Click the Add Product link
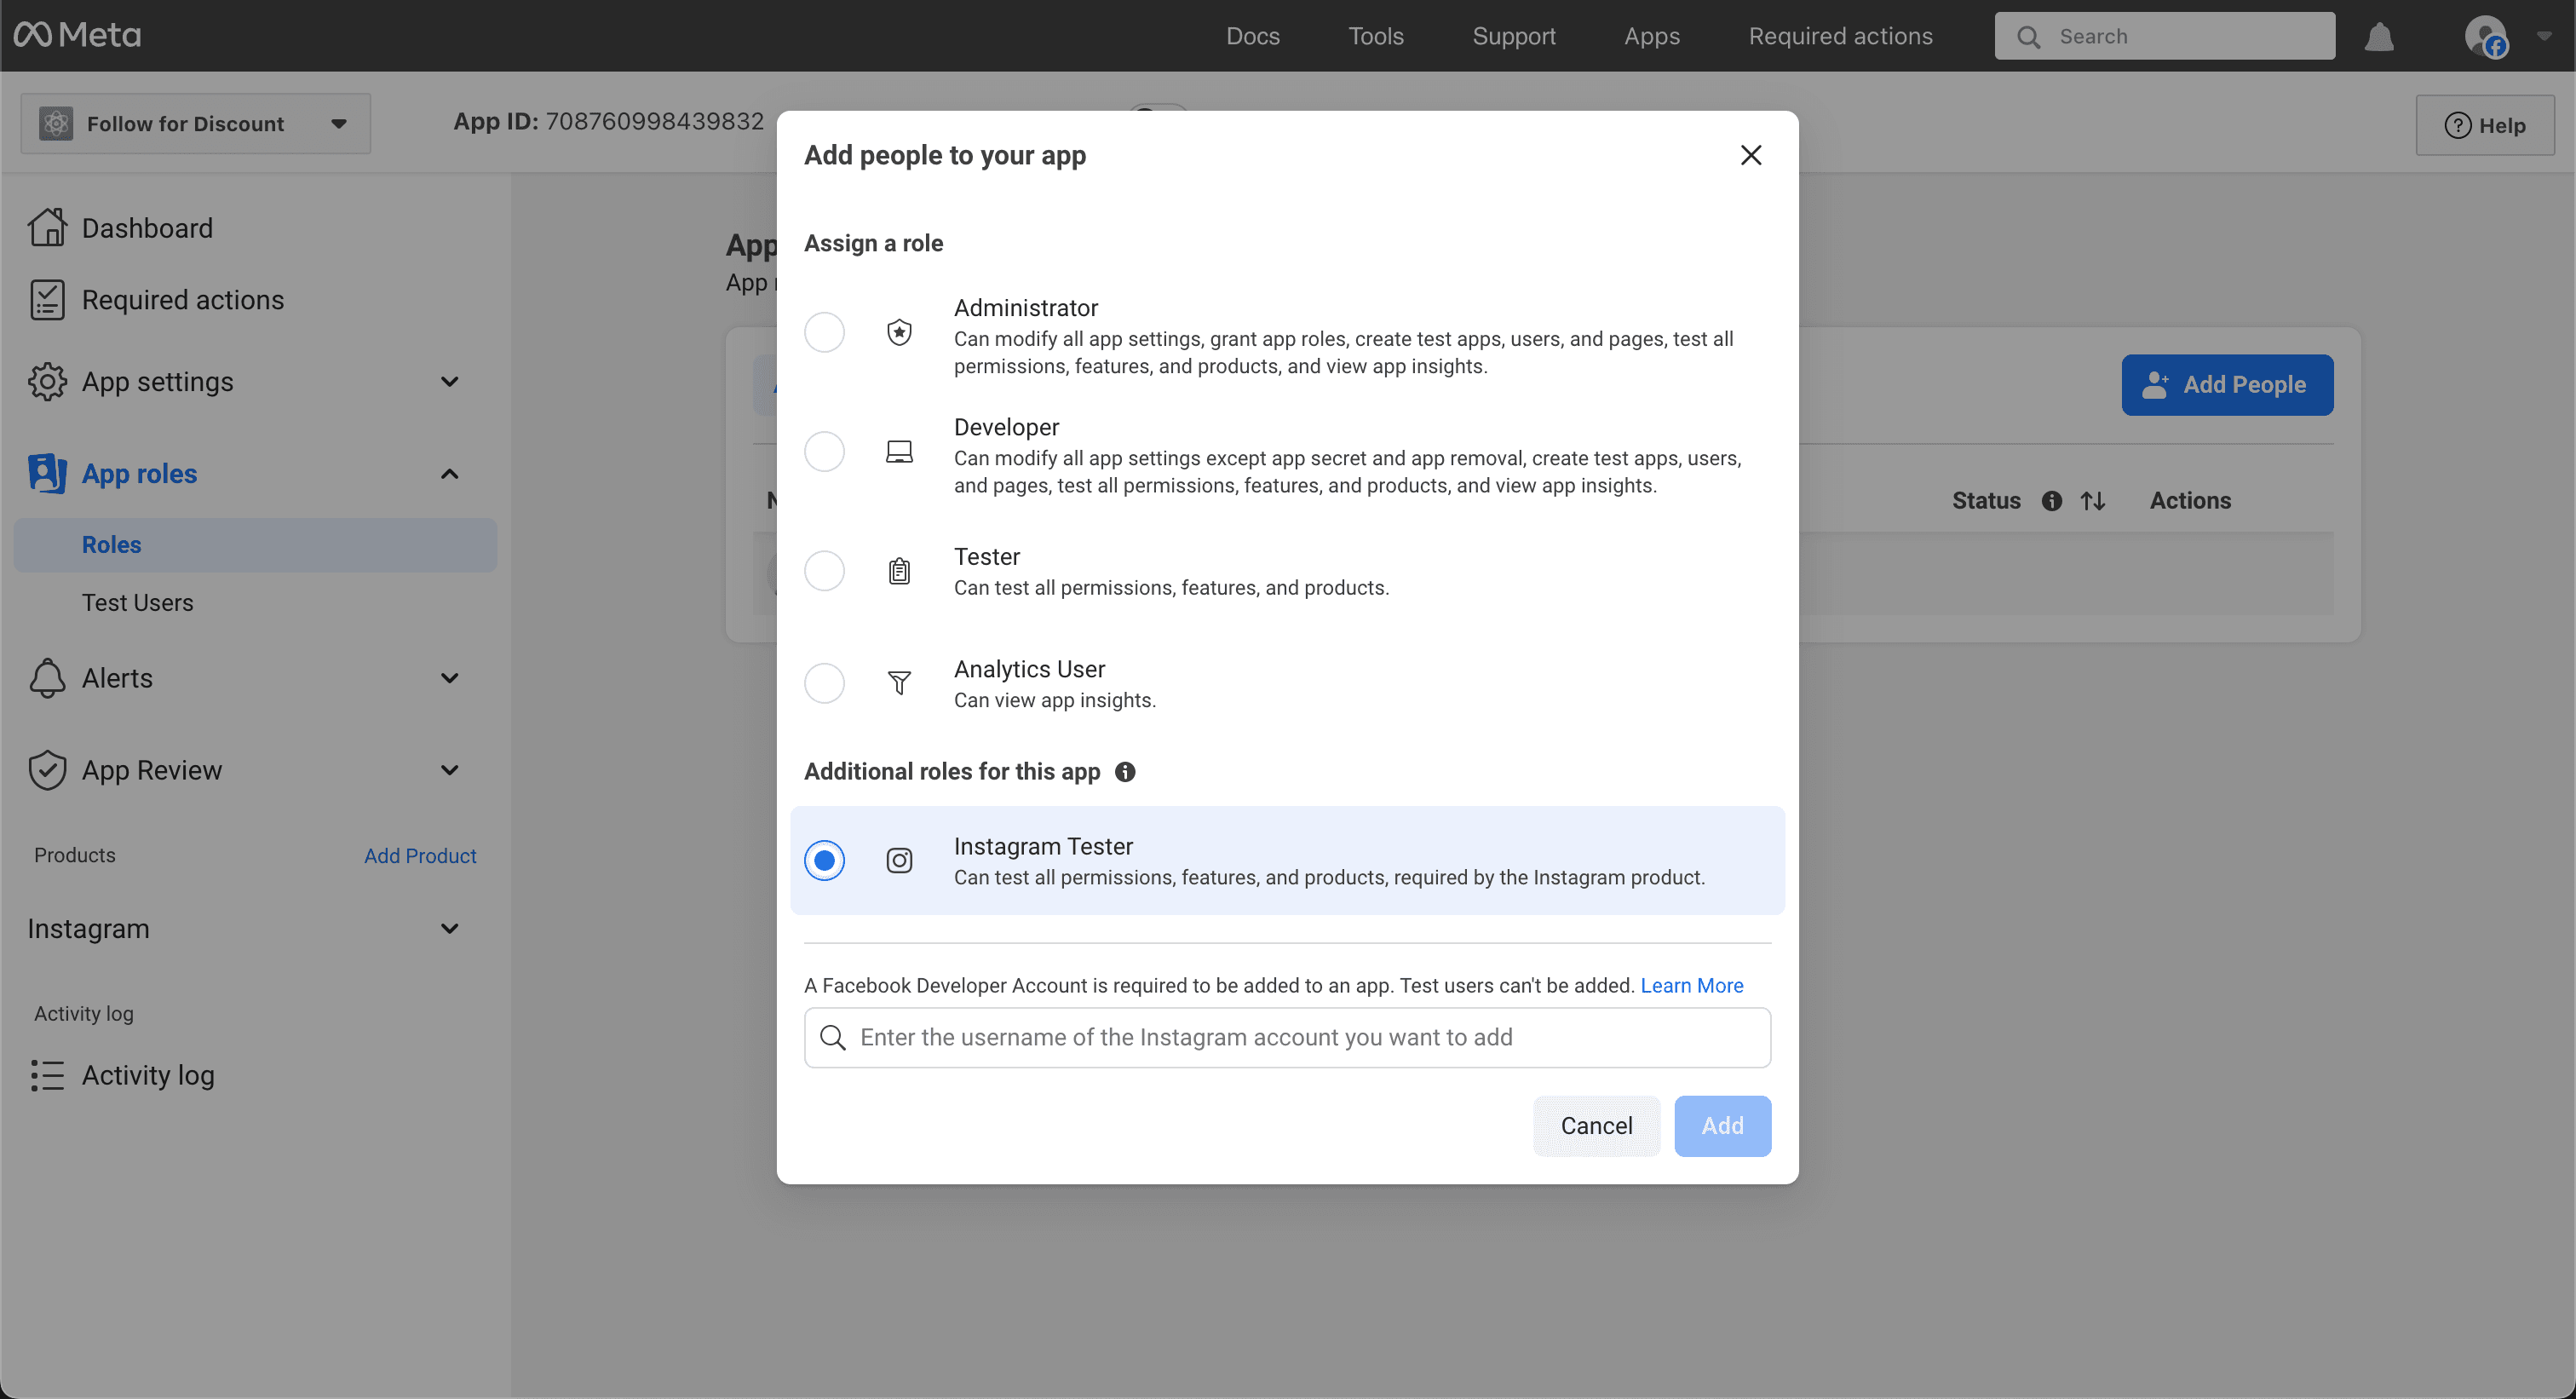The height and width of the screenshot is (1399, 2576). point(420,856)
